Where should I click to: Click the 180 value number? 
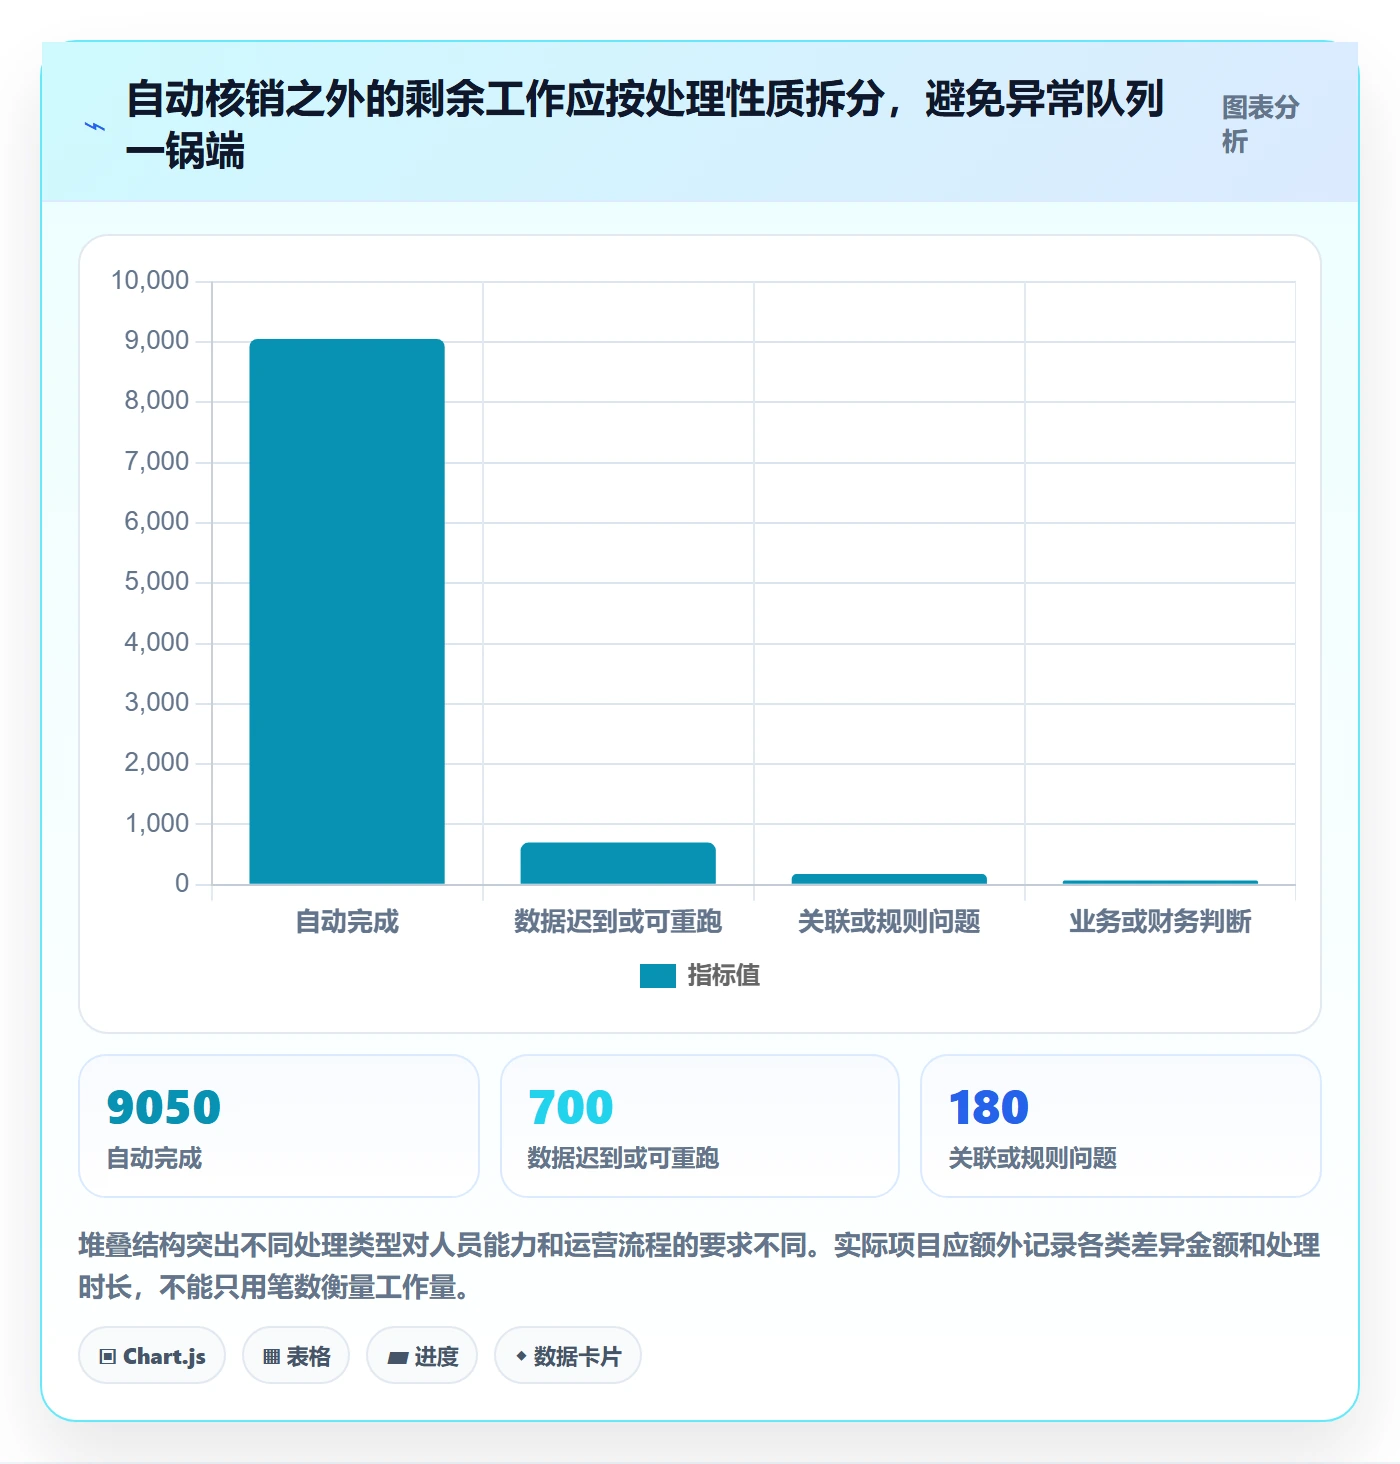pyautogui.click(x=989, y=1108)
